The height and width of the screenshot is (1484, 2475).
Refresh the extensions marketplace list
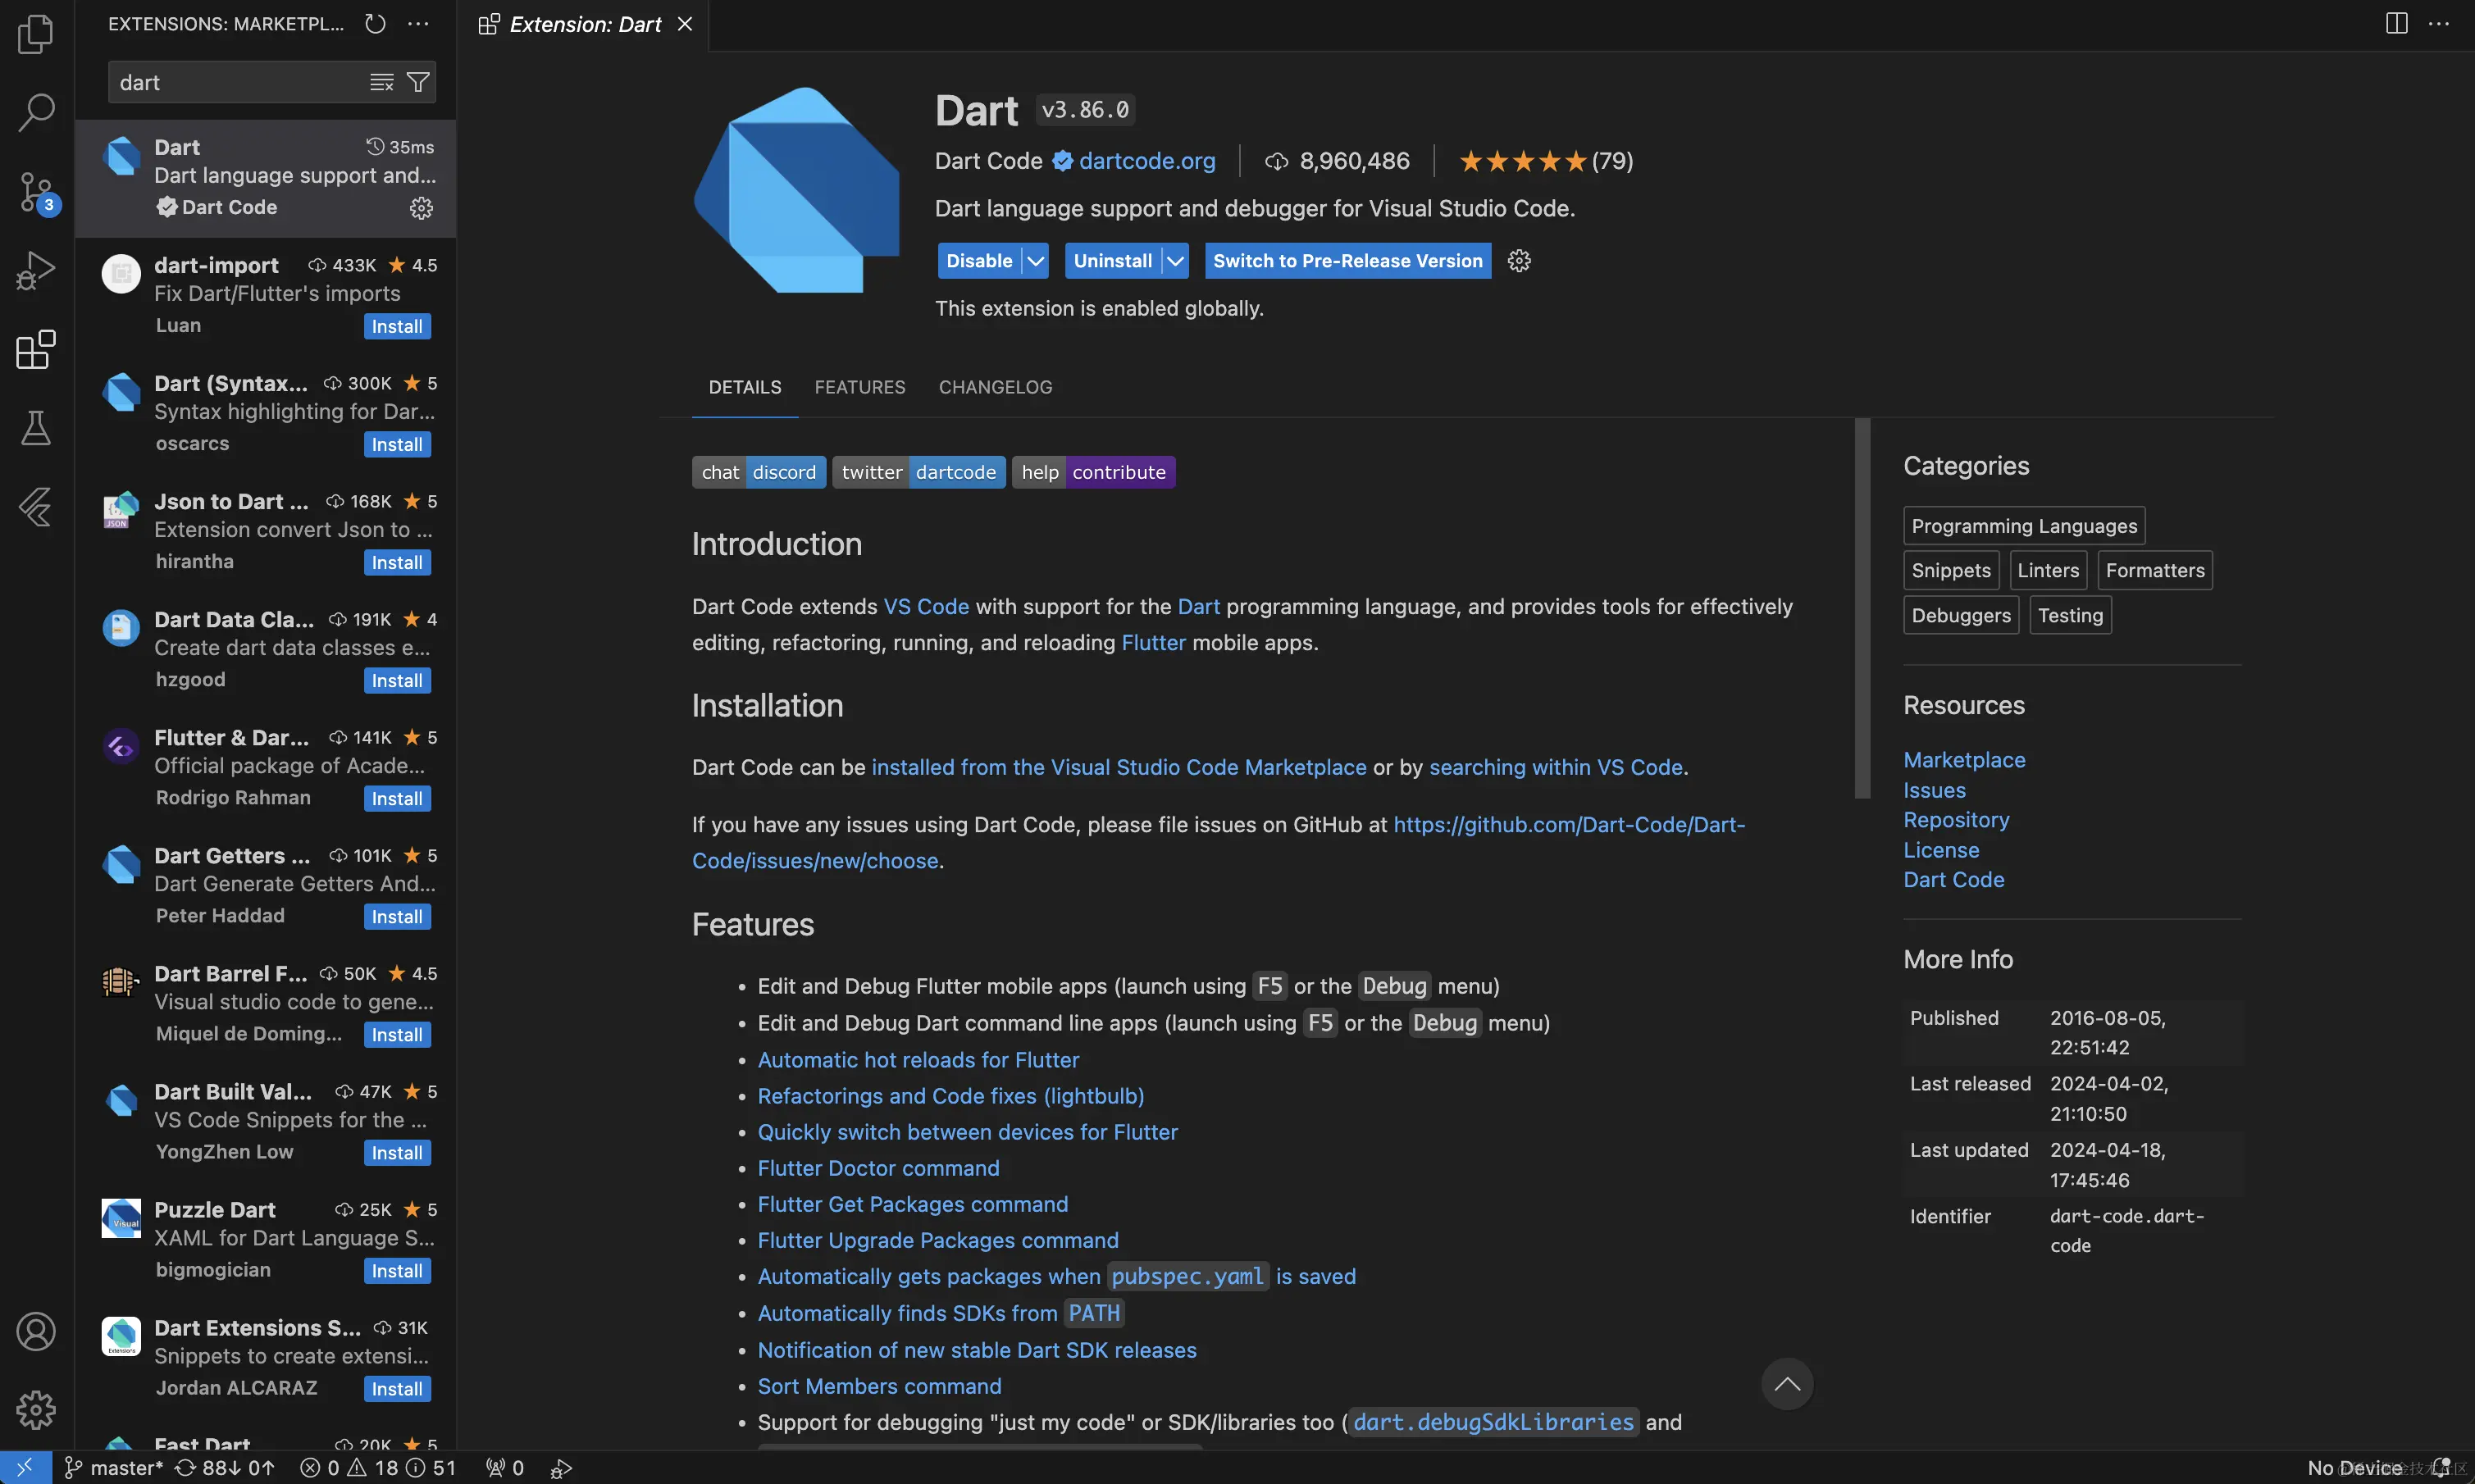[x=375, y=24]
